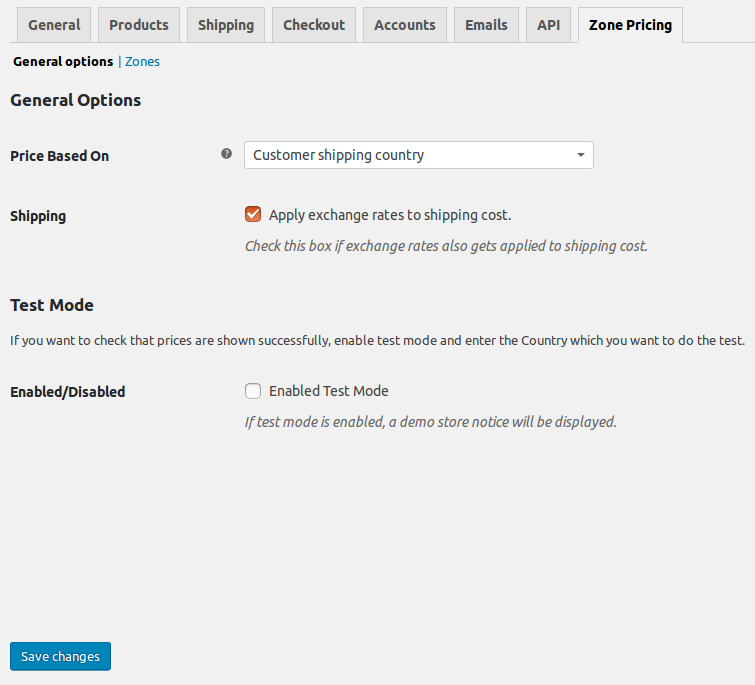755x685 pixels.
Task: Click the Price Based On help icon
Action: tap(226, 154)
